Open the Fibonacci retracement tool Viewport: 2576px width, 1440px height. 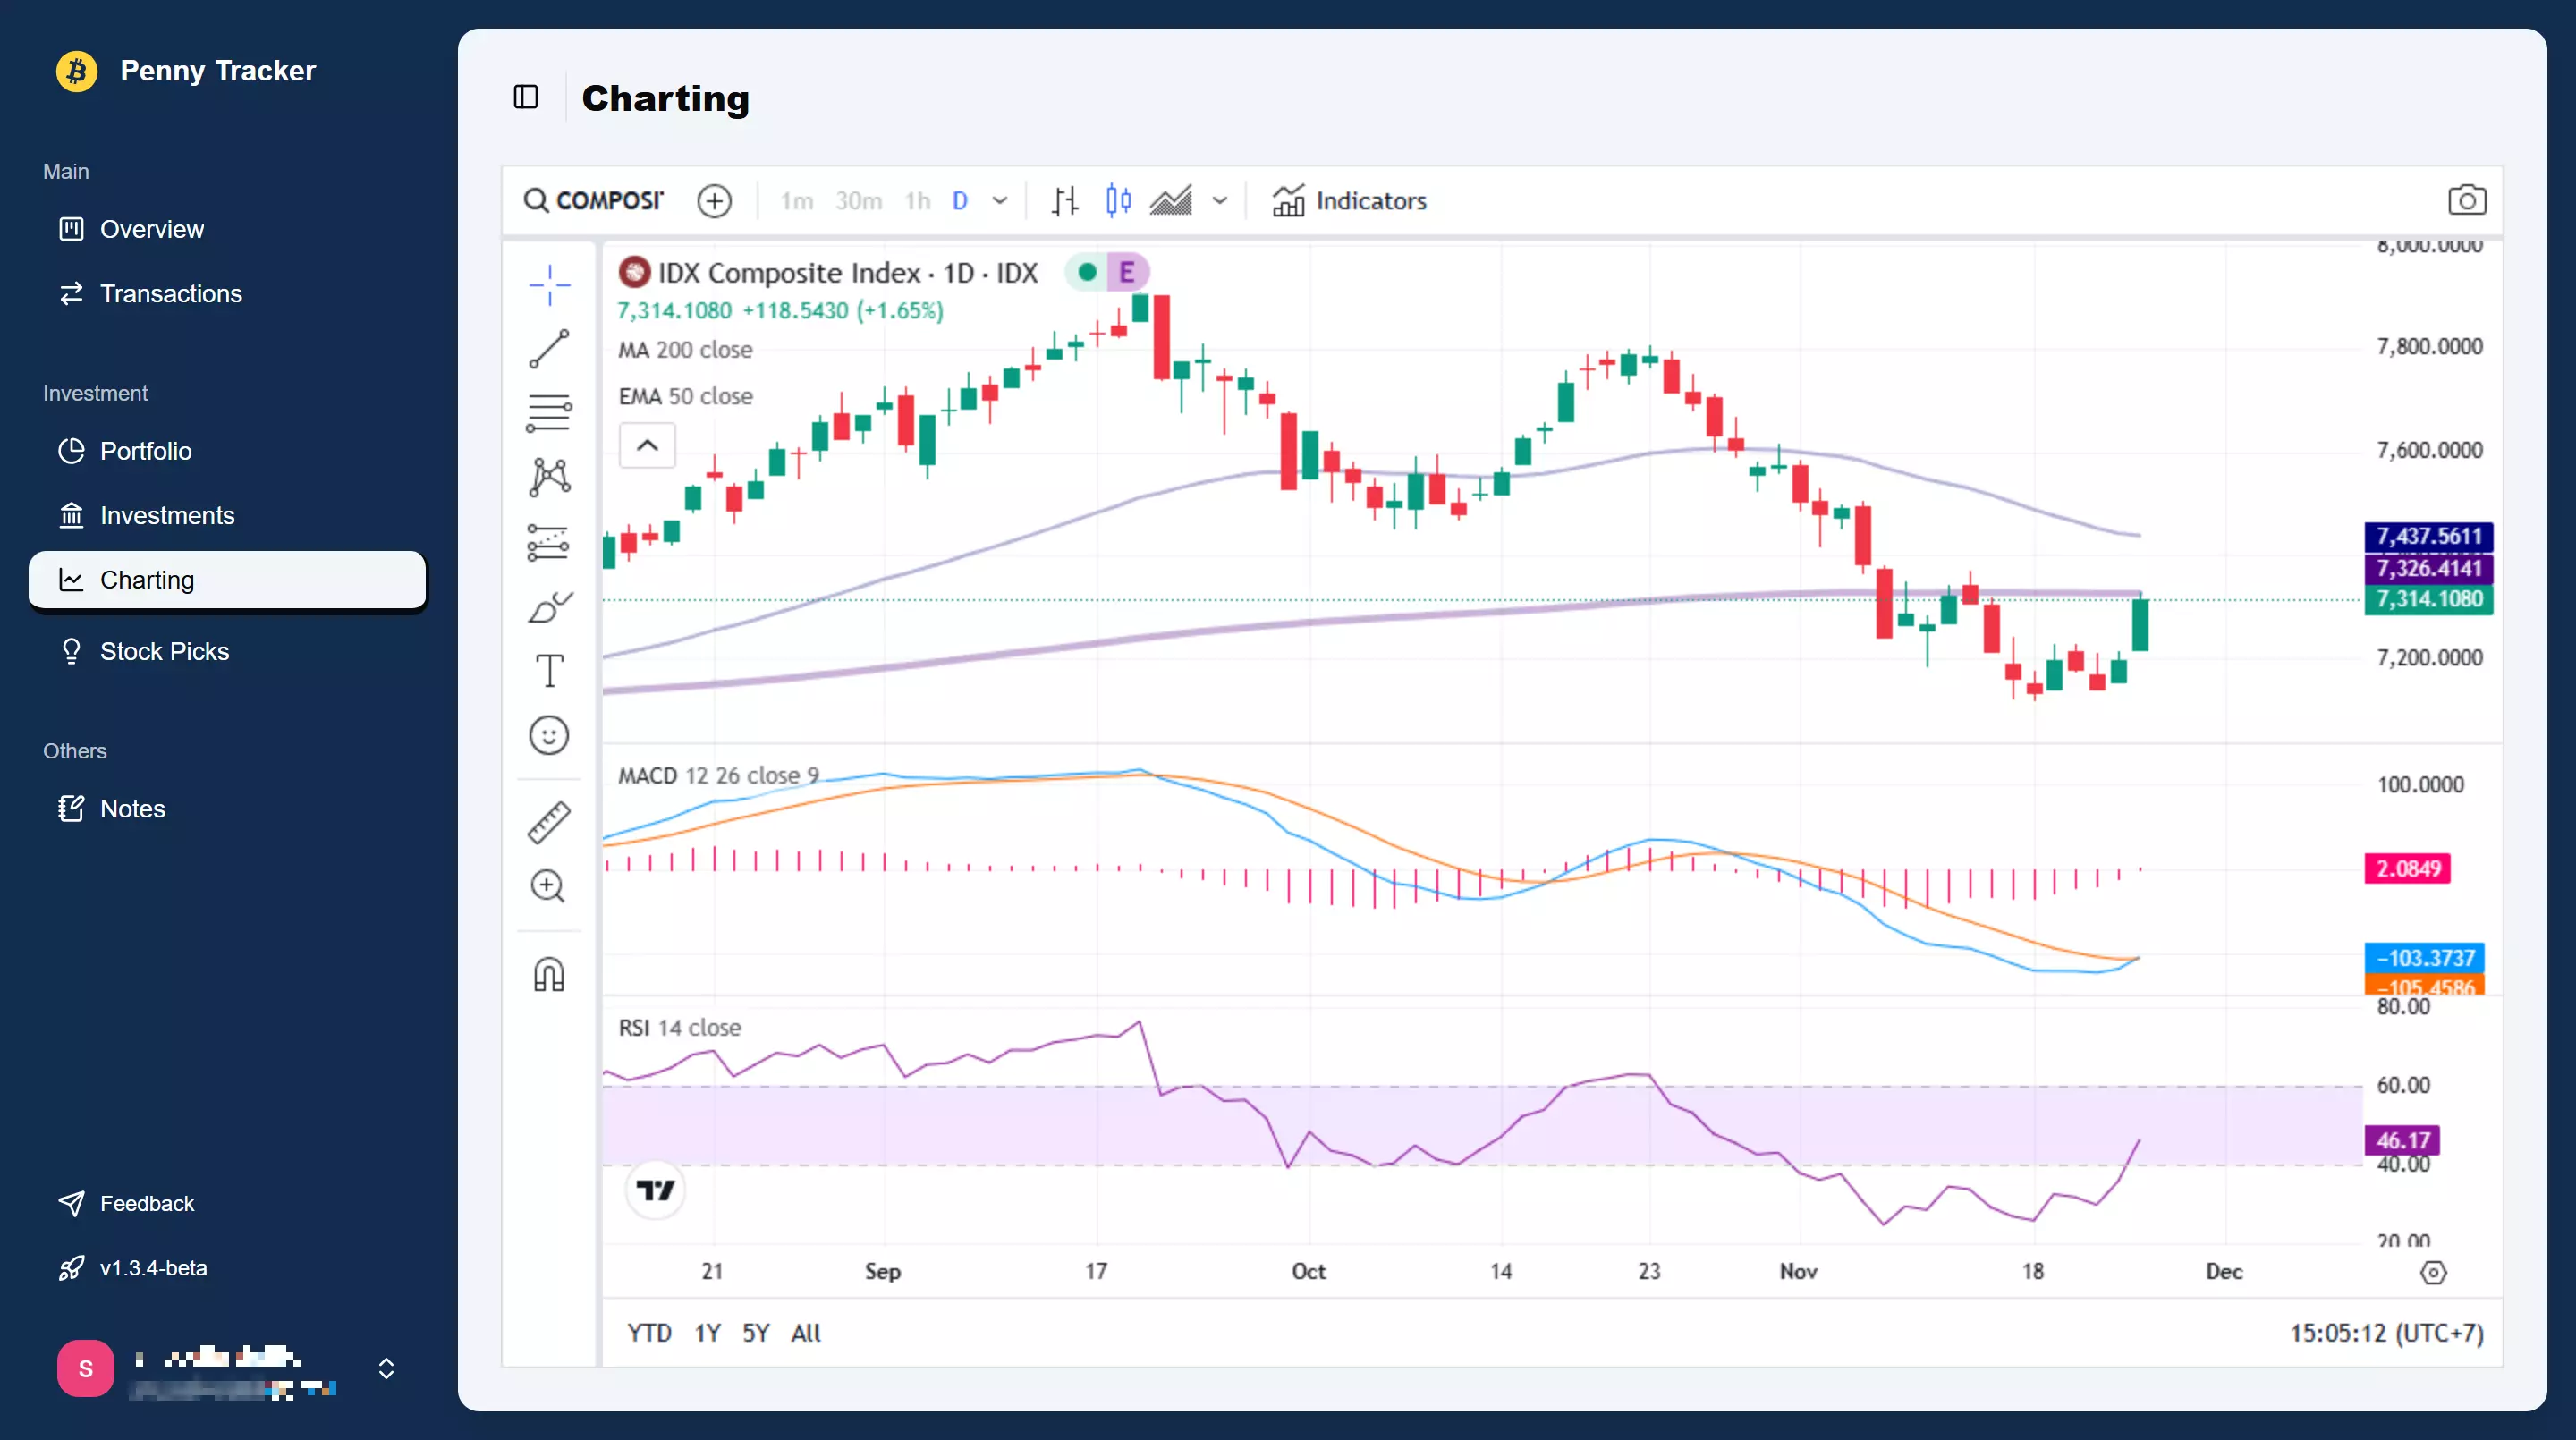point(549,412)
